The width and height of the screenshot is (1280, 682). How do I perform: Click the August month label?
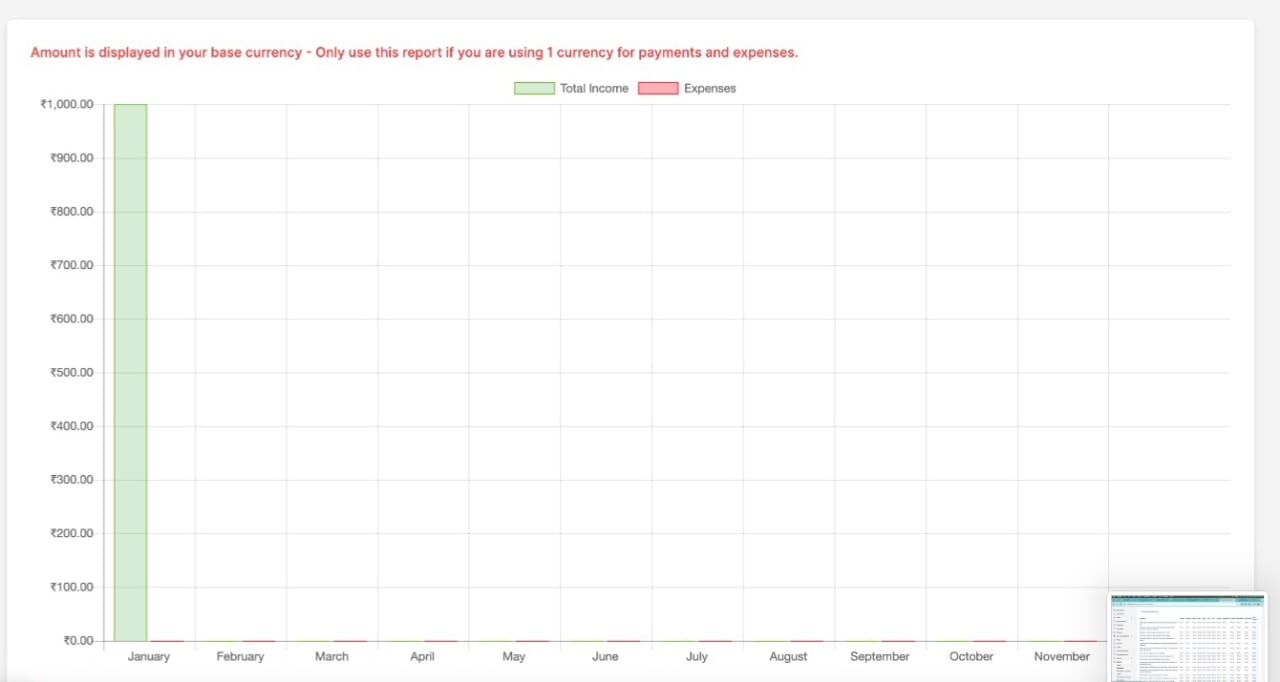click(x=788, y=656)
